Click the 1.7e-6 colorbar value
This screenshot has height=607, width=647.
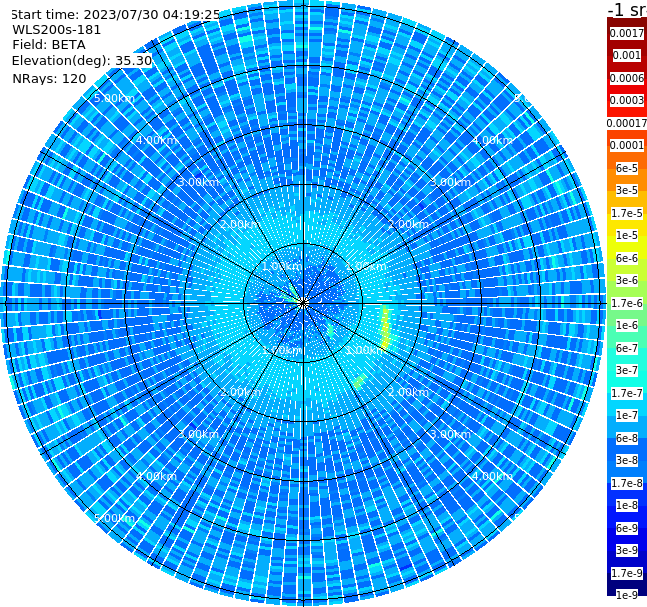pos(627,303)
